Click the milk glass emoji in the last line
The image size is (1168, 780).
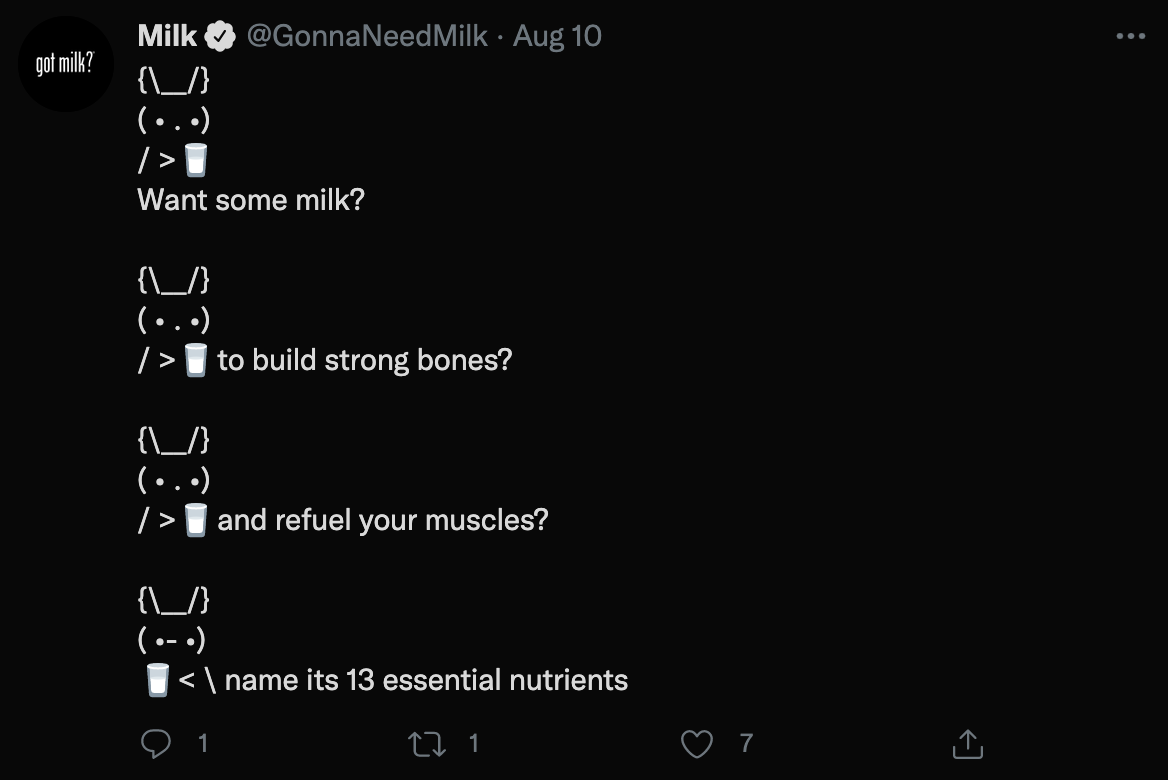pos(157,680)
